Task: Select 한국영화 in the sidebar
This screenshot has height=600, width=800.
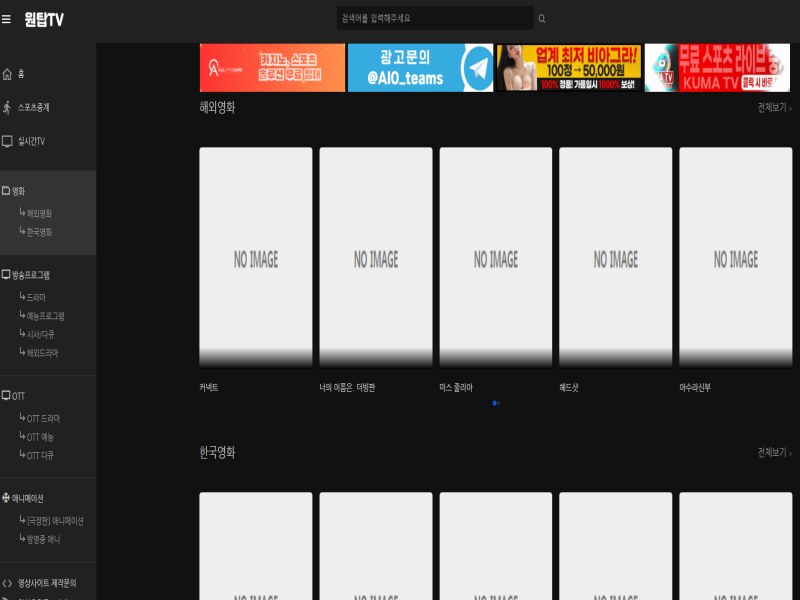Action: (x=39, y=232)
